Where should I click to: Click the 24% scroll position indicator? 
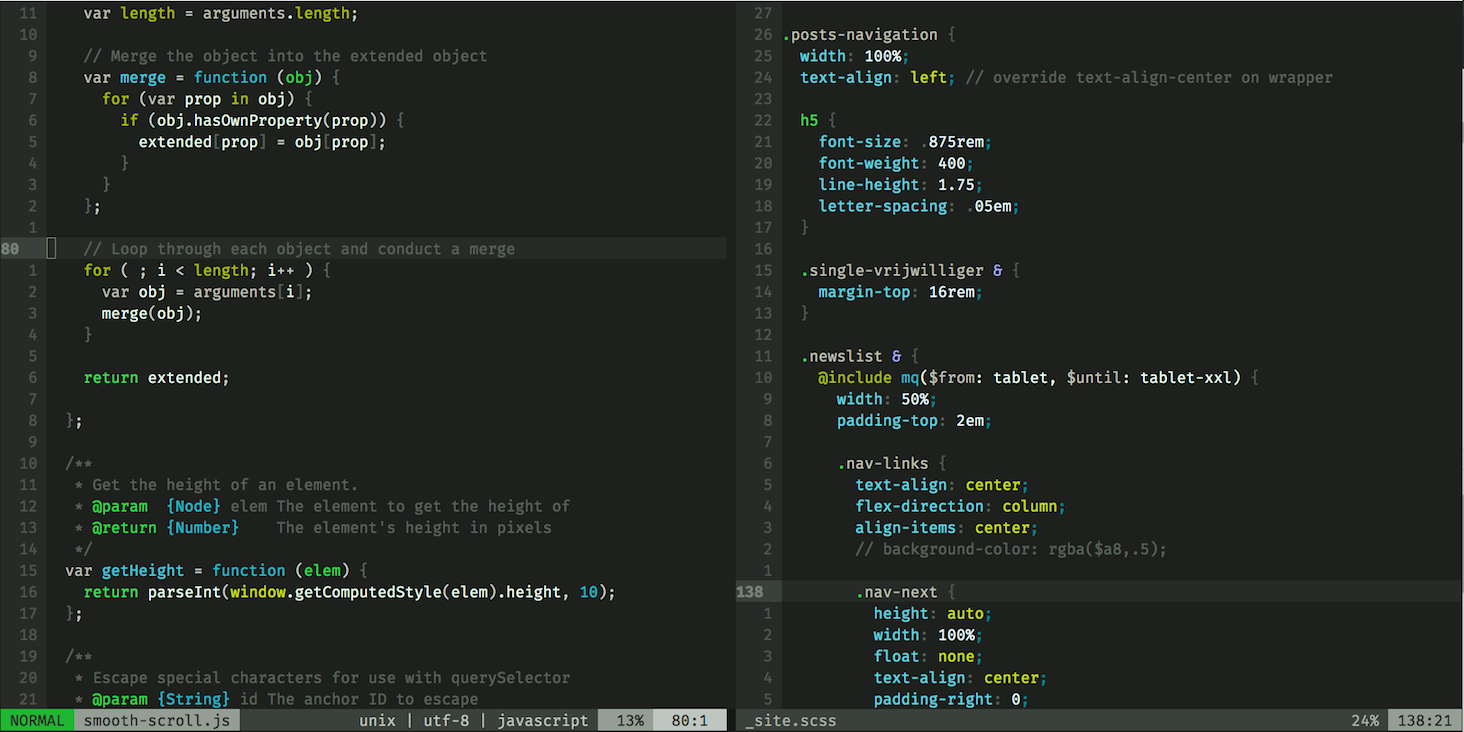pos(1365,720)
